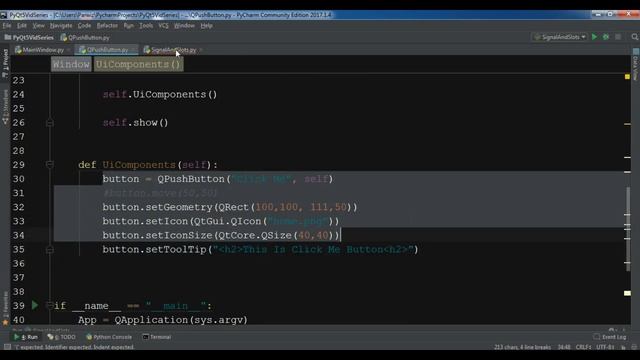The width and height of the screenshot is (640, 360).
Task: Click the Window class breadcrumb
Action: [71, 64]
